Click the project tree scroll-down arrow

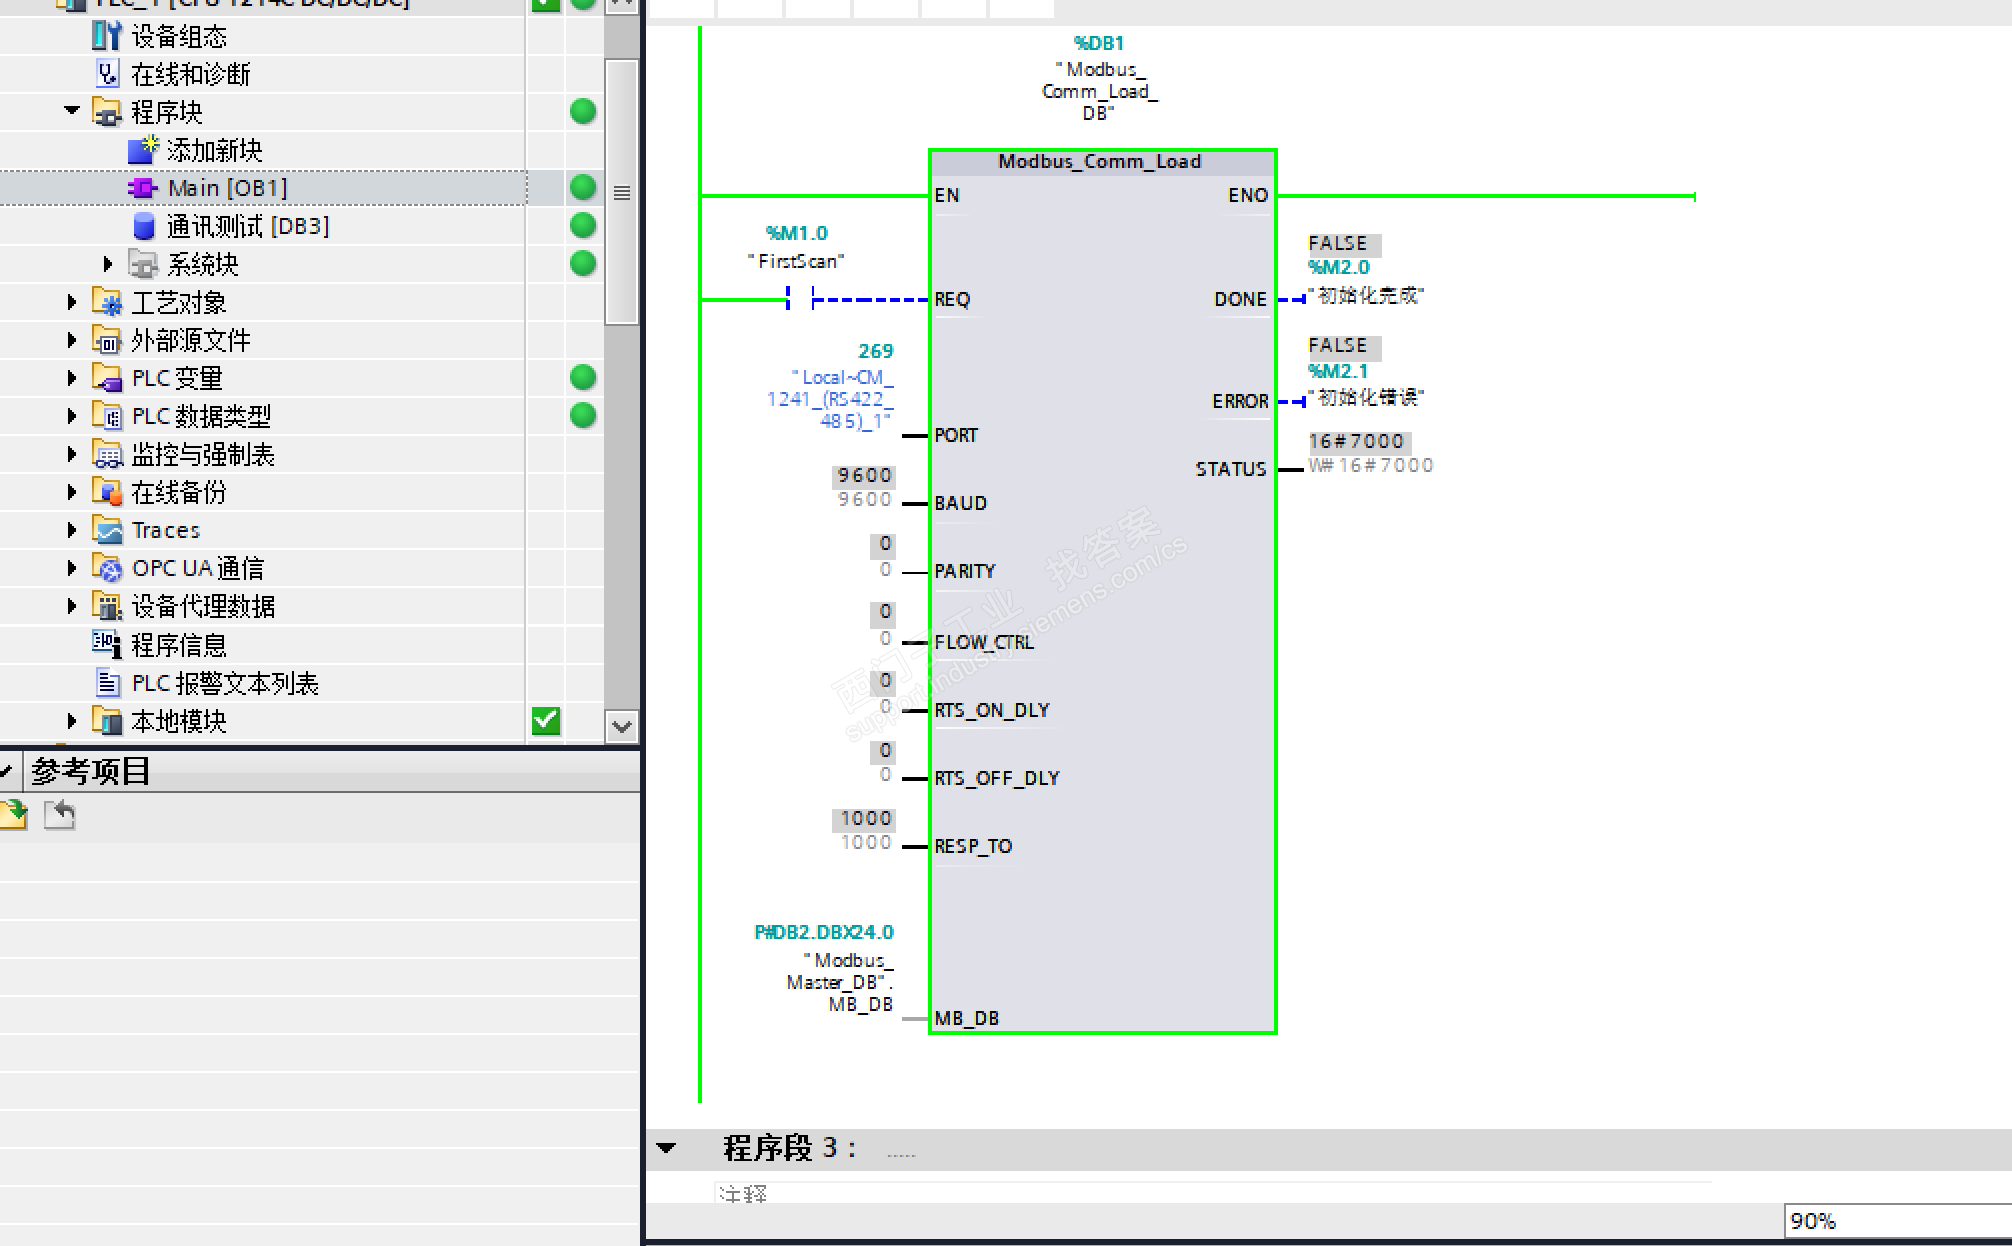point(621,726)
